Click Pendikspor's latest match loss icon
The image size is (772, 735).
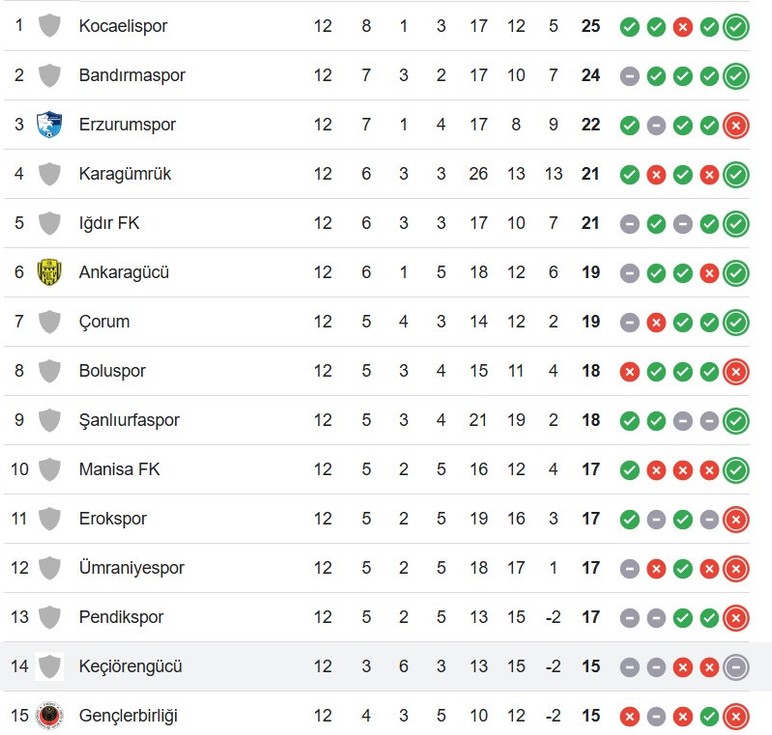736,618
